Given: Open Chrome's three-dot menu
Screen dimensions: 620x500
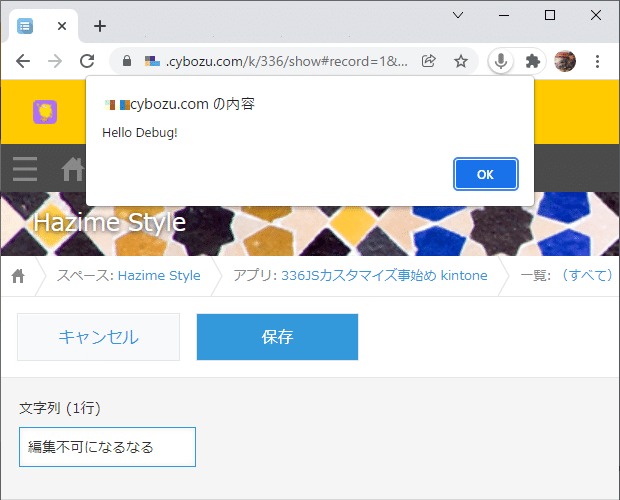Looking at the screenshot, I should coord(597,61).
